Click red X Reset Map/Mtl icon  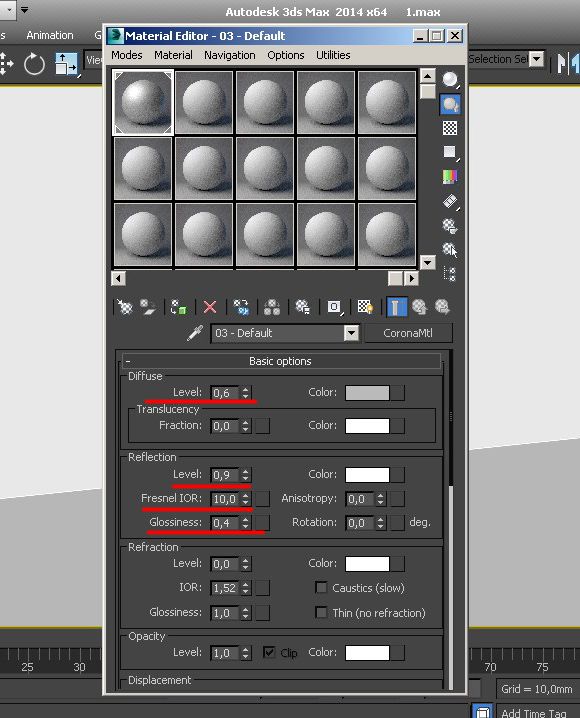(210, 306)
